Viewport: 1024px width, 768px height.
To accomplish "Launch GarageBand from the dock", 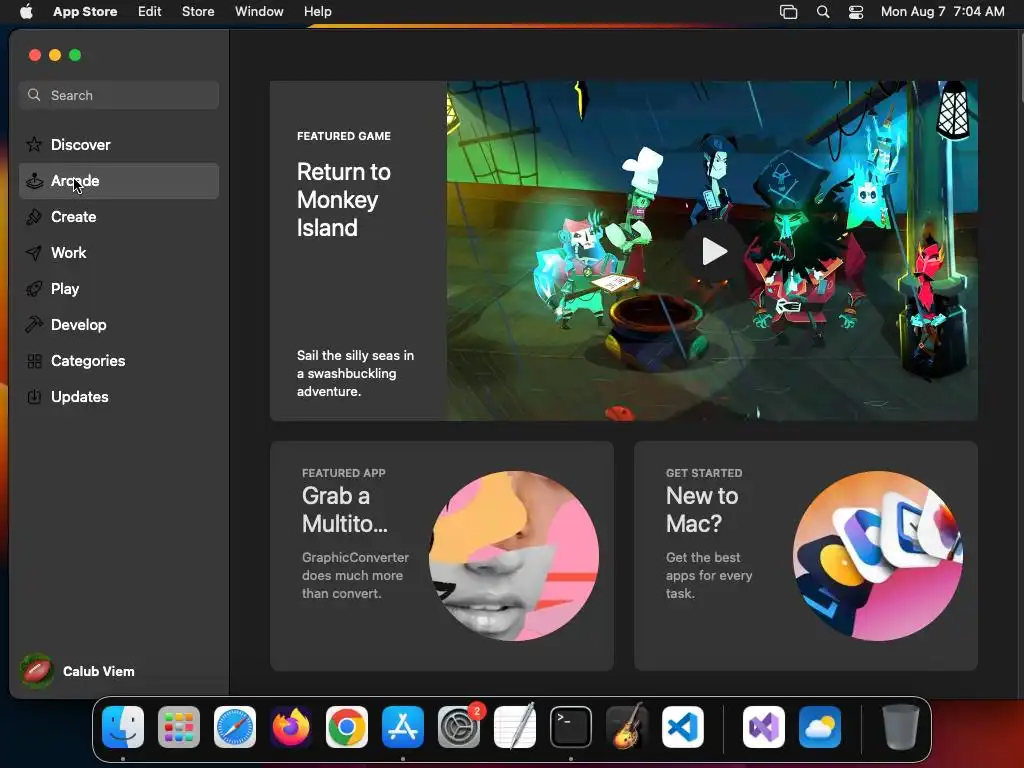I will (627, 727).
